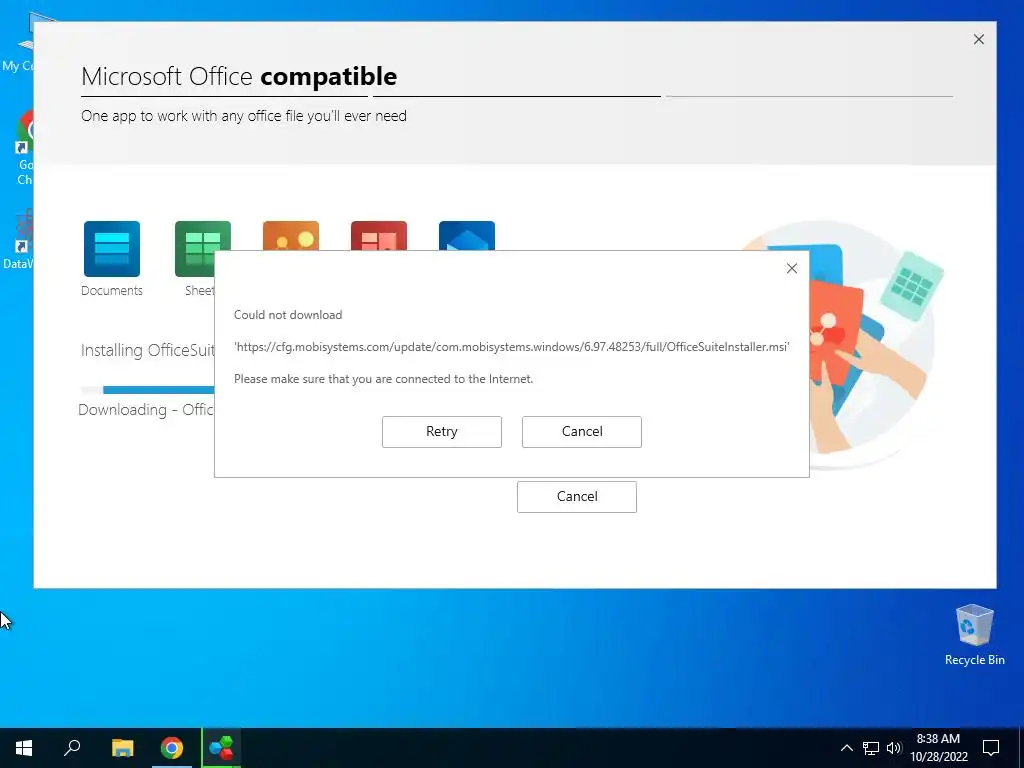Switch to the OfficeSuite installer taskbar icon
Image resolution: width=1024 pixels, height=768 pixels.
(x=221, y=748)
